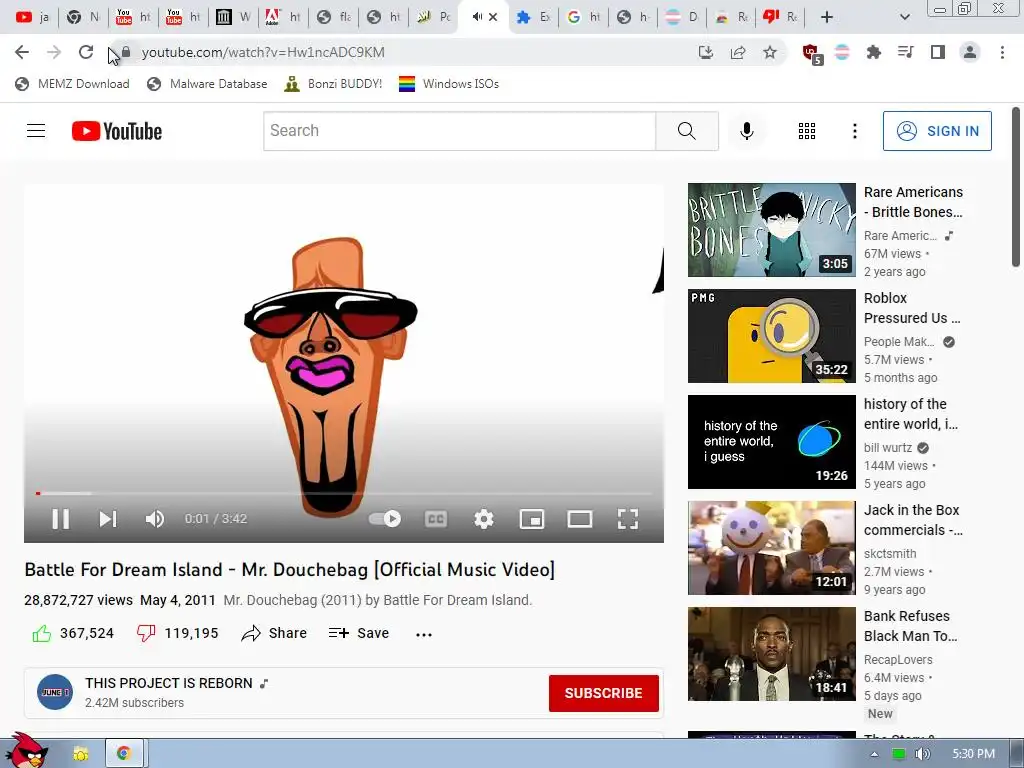Switch to first YouTube tab
The height and width of the screenshot is (768, 1024).
(x=32, y=17)
